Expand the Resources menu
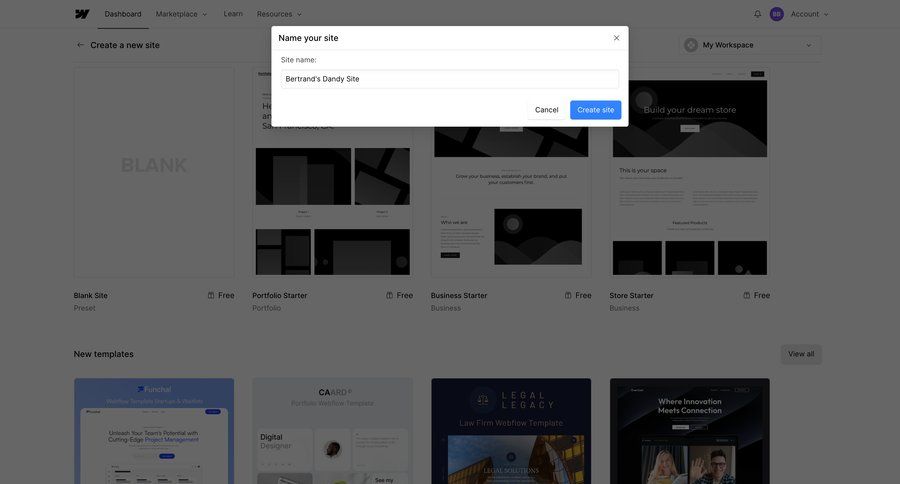 (279, 14)
